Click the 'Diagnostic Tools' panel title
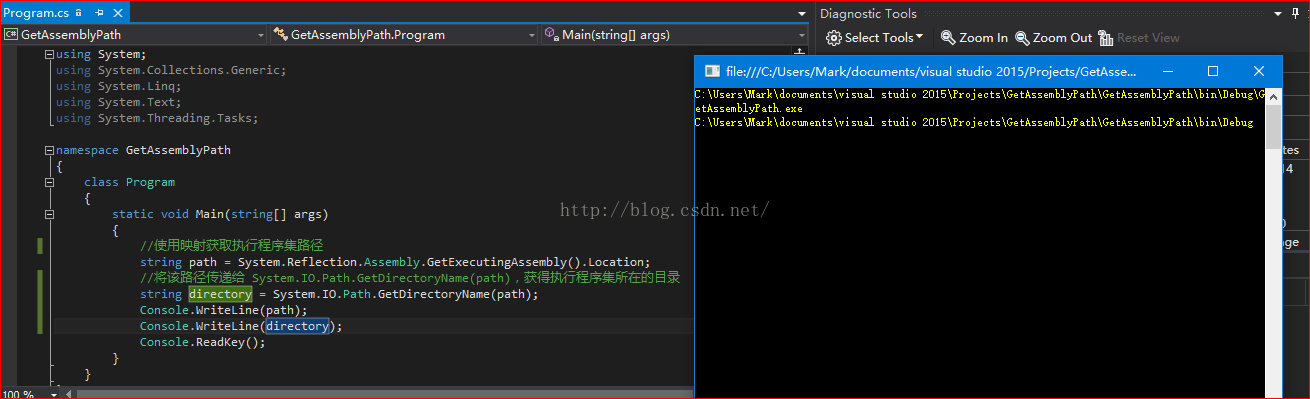Viewport: 1310px width, 399px height. coord(867,14)
